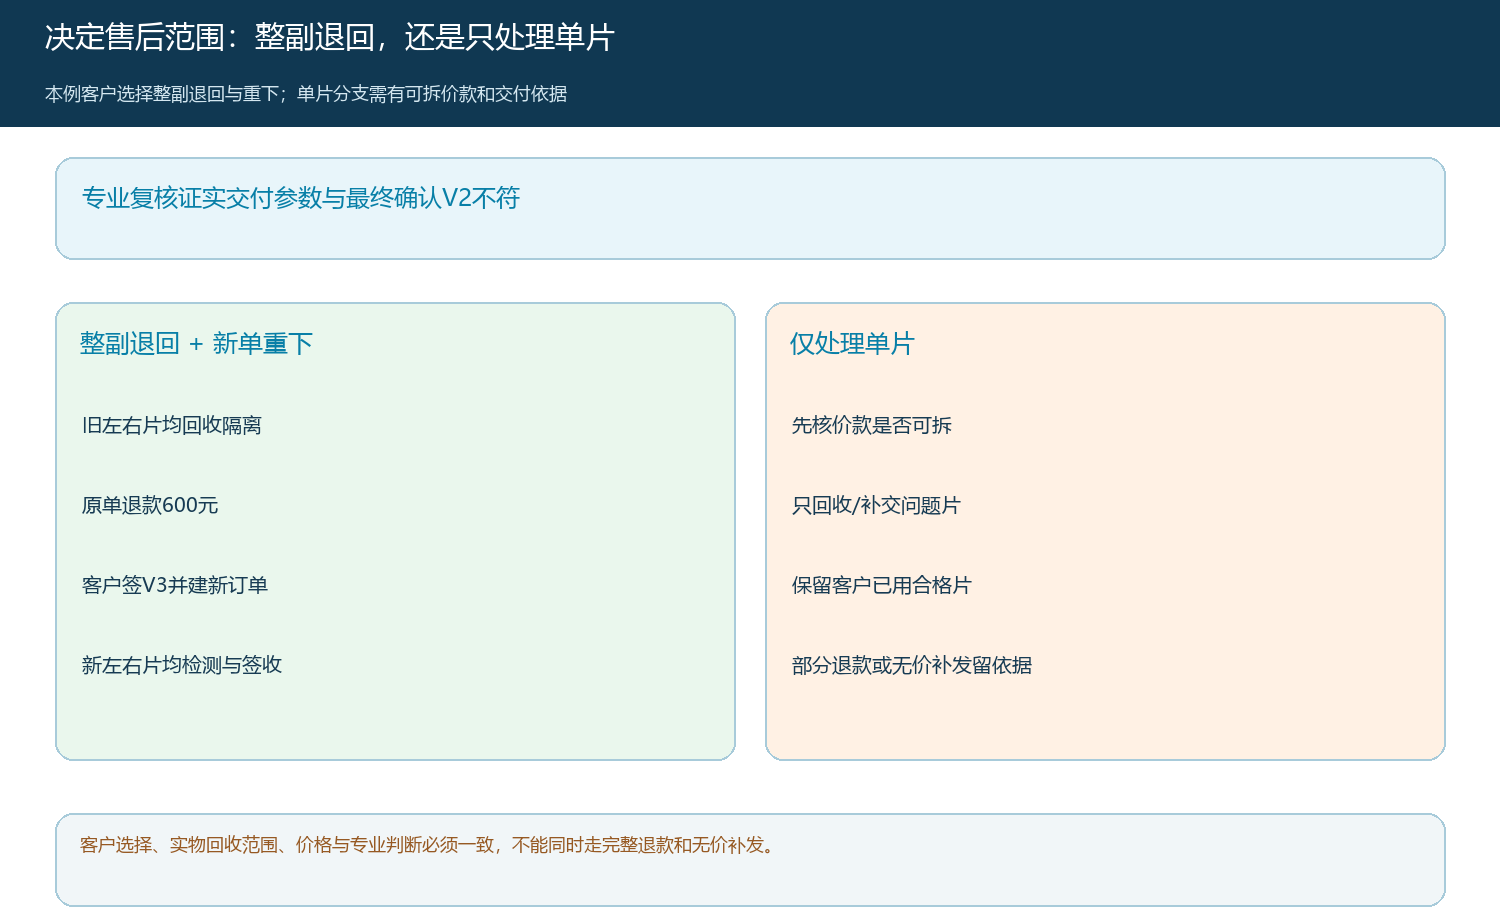The width and height of the screenshot is (1500, 920).
Task: Click the footer note starting with 客户选择、实物回收范围
Action: click(428, 845)
